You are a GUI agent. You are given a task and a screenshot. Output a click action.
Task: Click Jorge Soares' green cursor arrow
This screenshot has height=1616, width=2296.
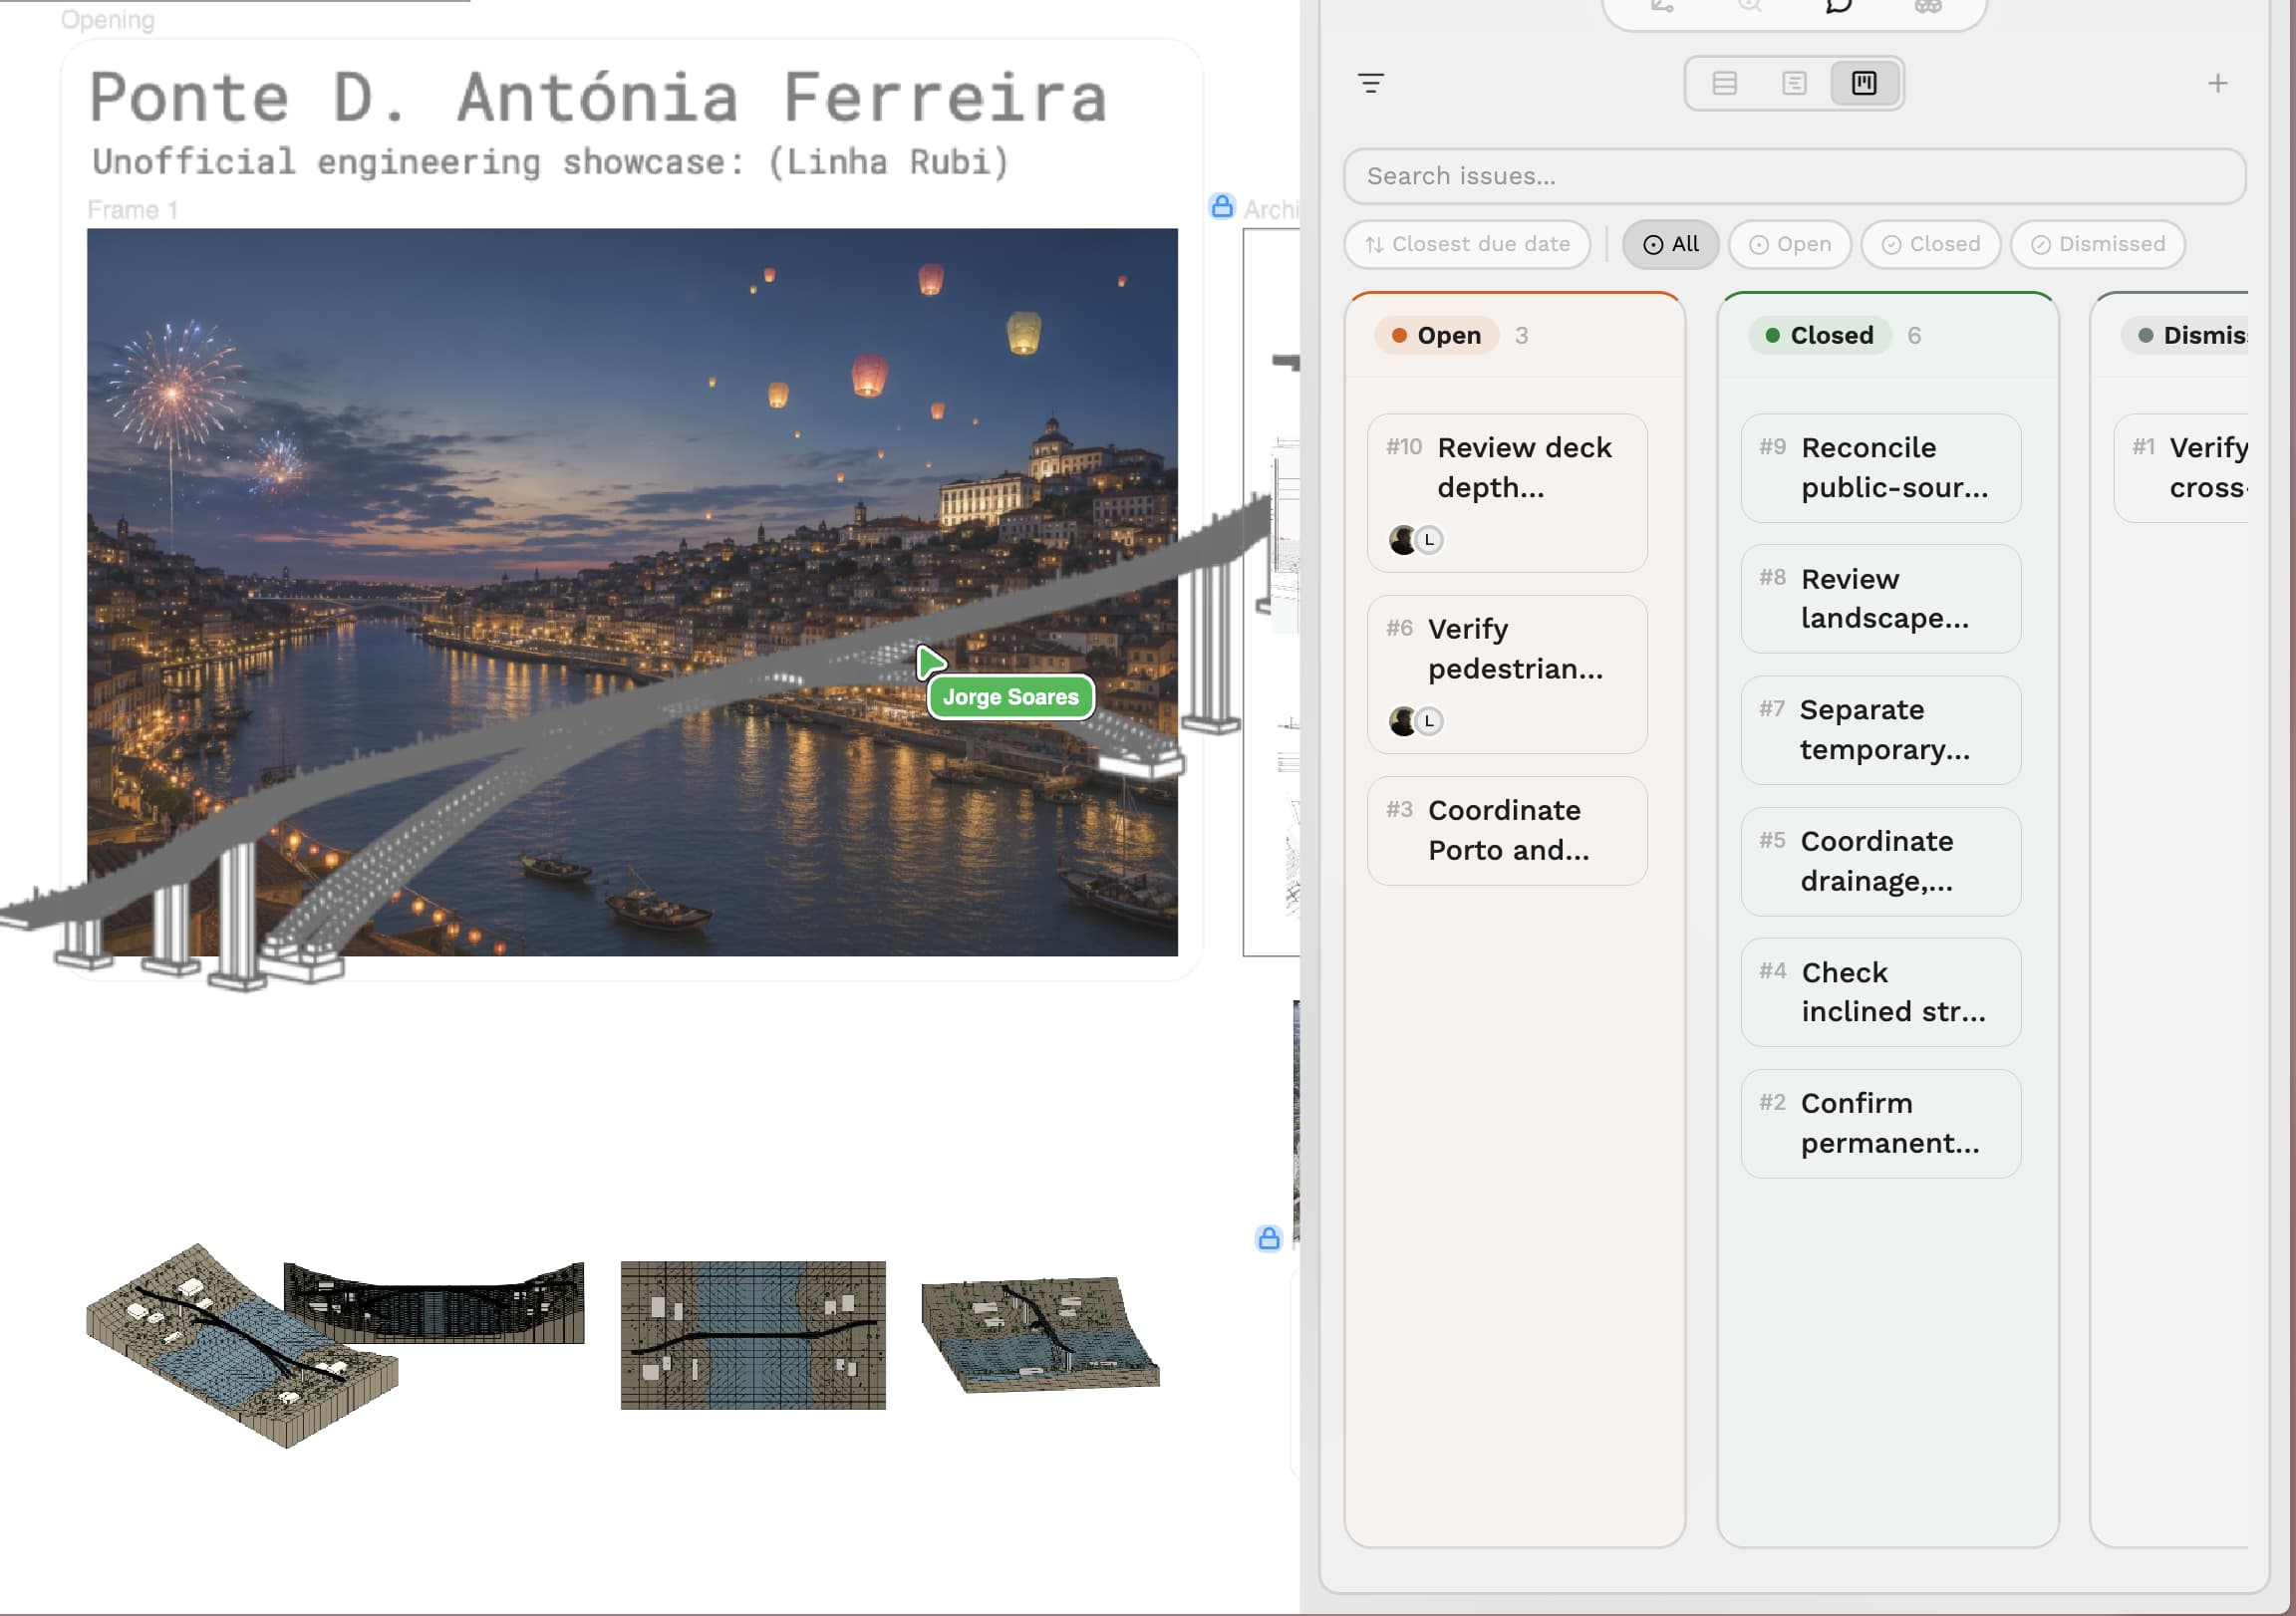pos(930,662)
